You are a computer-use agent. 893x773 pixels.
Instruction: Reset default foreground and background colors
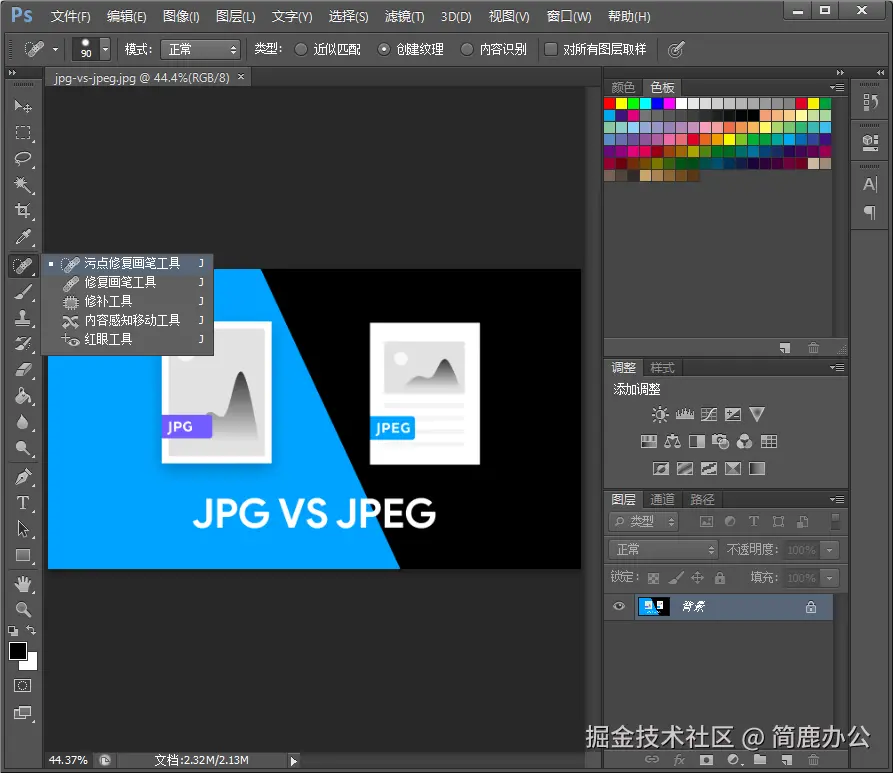coord(13,631)
